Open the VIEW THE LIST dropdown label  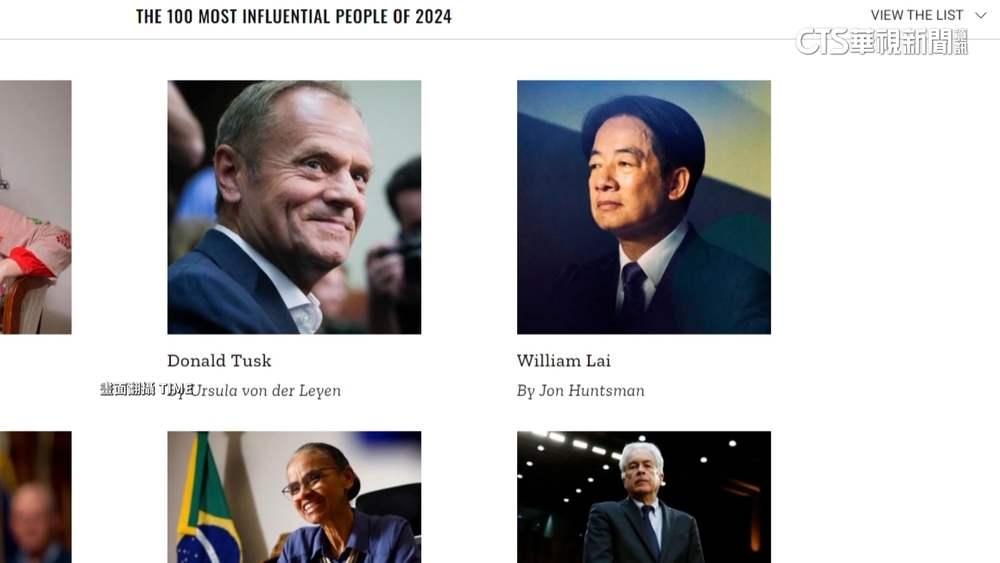[916, 15]
